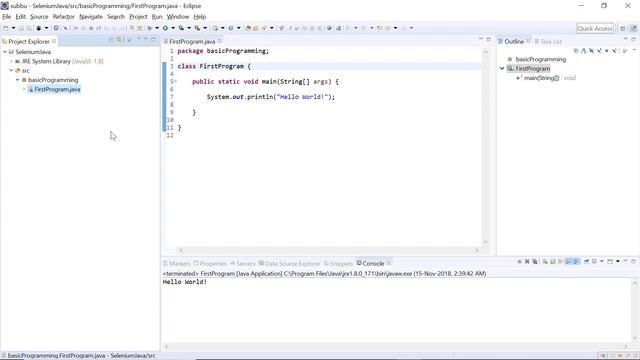The height and width of the screenshot is (360, 640).
Task: Open the New dropdown arrow in toolbar
Action: (13, 28)
